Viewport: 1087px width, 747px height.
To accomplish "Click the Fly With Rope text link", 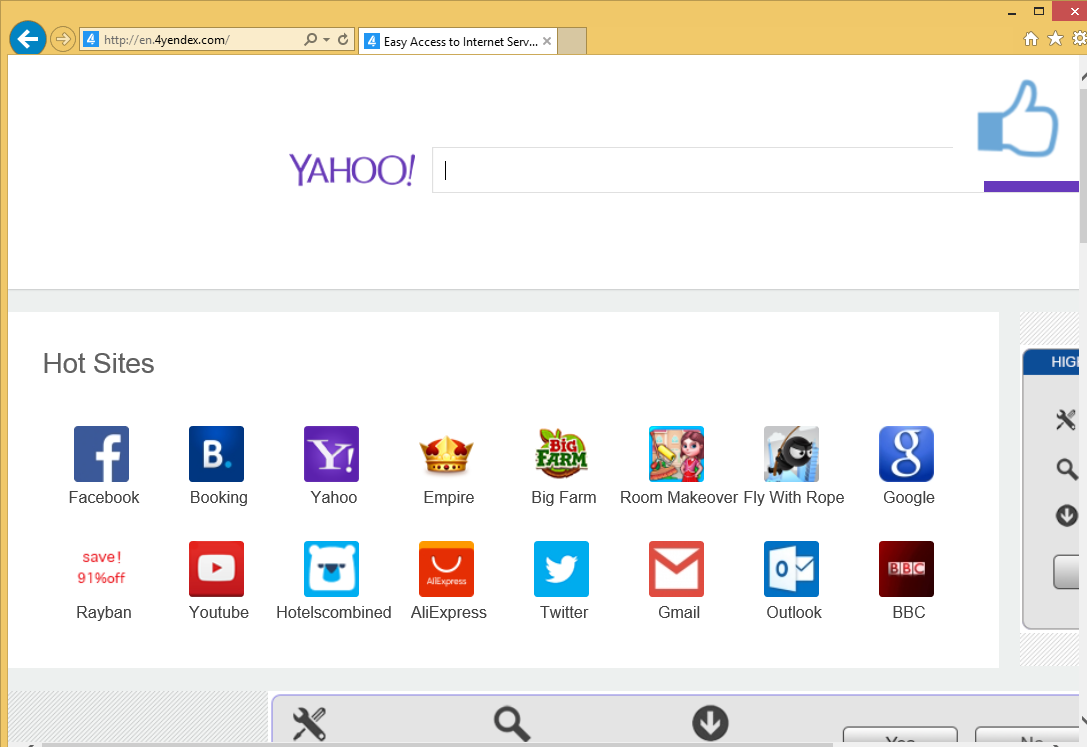I will click(x=794, y=498).
